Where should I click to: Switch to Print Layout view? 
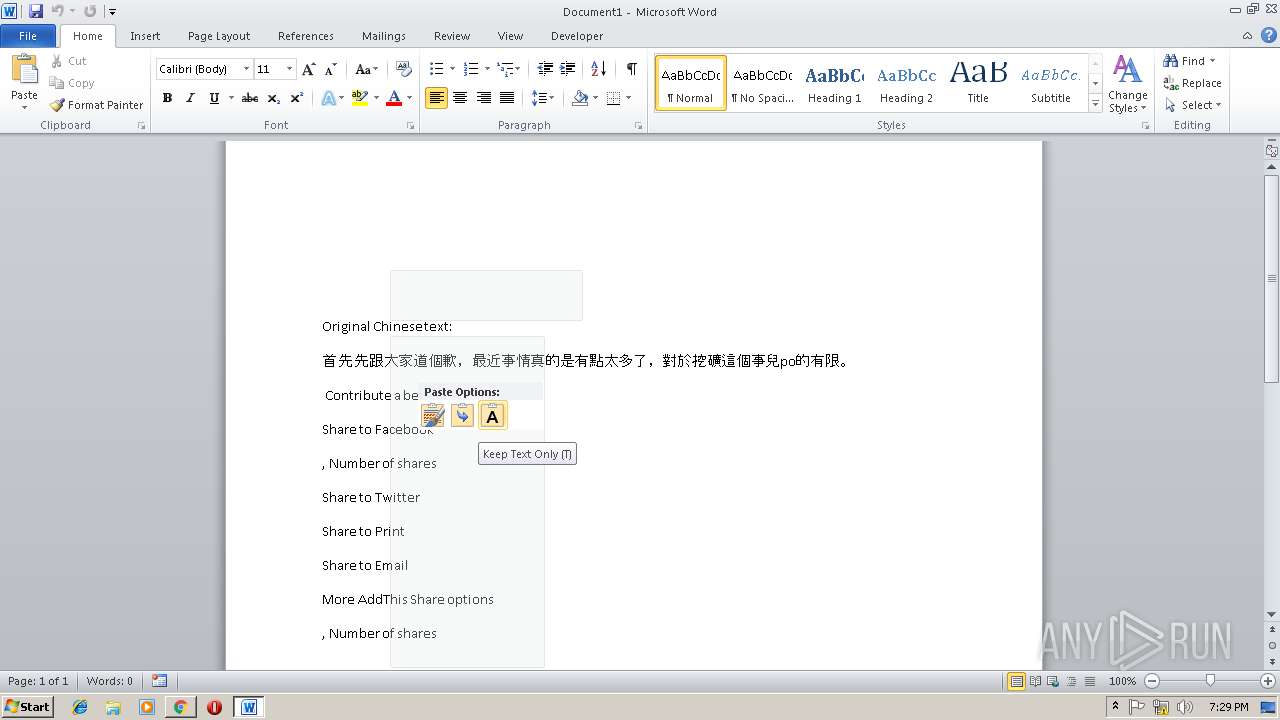(x=1016, y=681)
